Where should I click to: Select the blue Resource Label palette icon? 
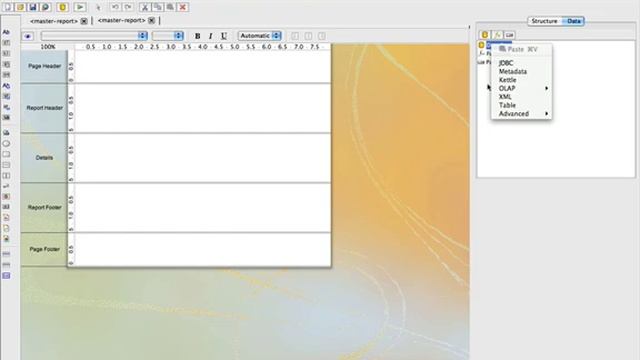6,86
